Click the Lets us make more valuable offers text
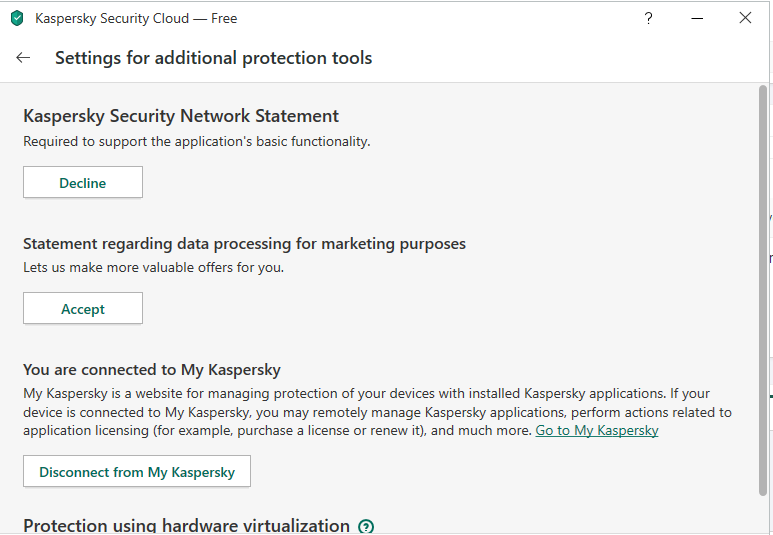 [153, 267]
